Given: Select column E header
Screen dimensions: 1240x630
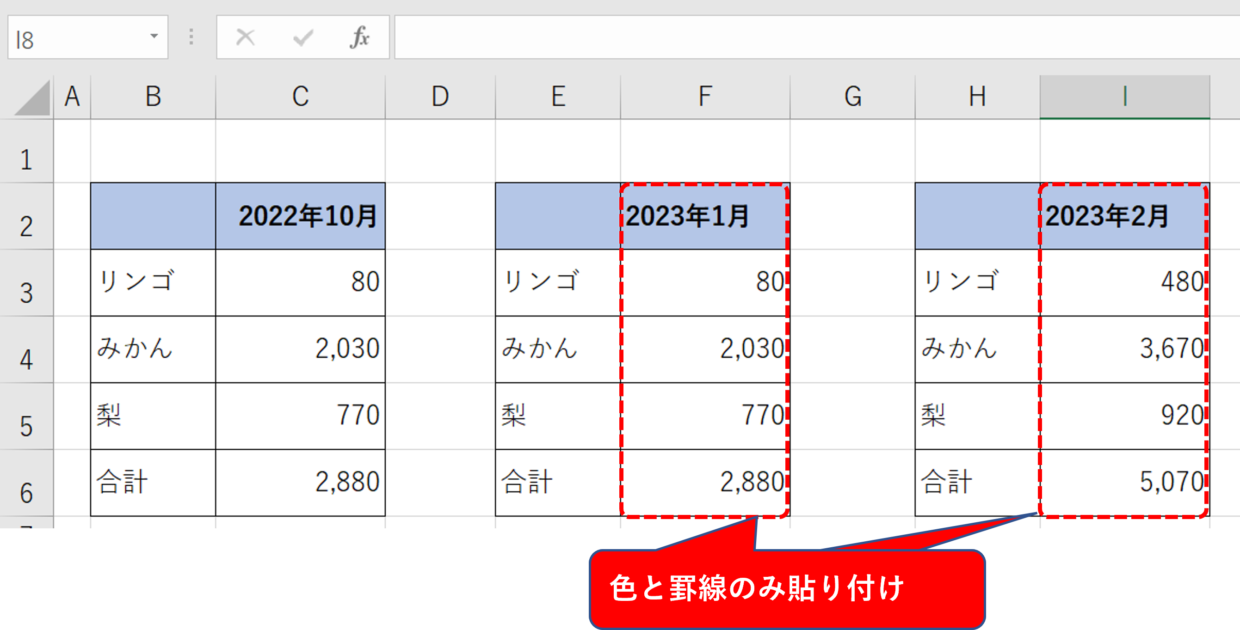Looking at the screenshot, I should pos(558,96).
